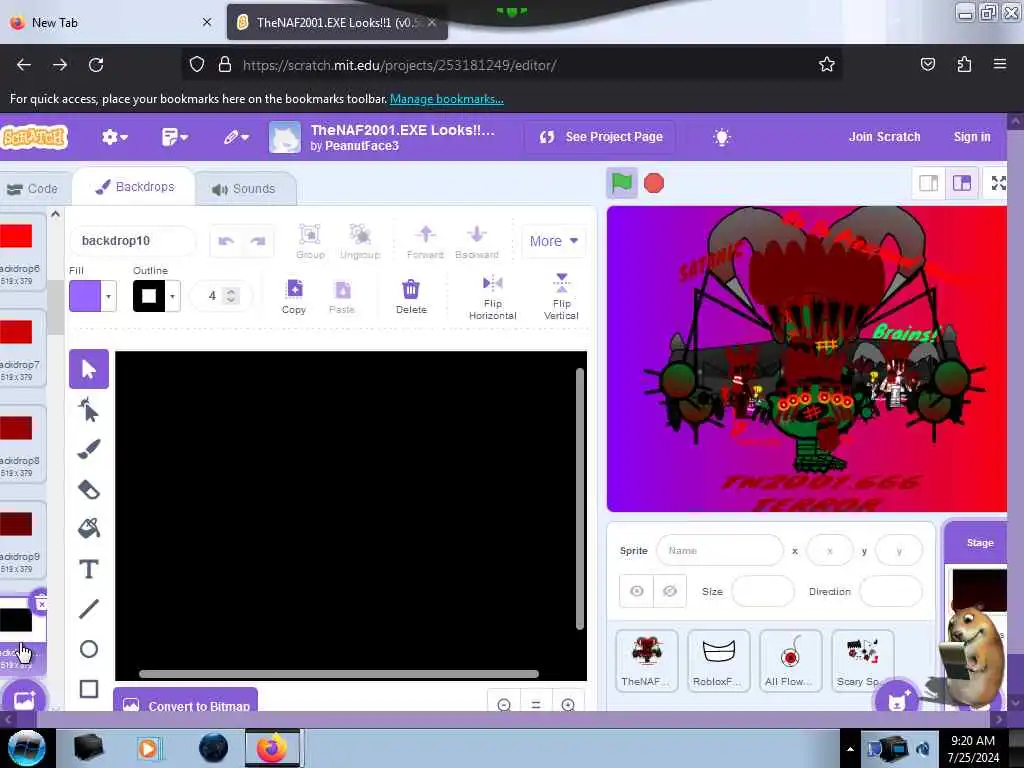Image resolution: width=1024 pixels, height=768 pixels.
Task: Delete the selected backdrop10 thumbnail
Action: point(40,603)
